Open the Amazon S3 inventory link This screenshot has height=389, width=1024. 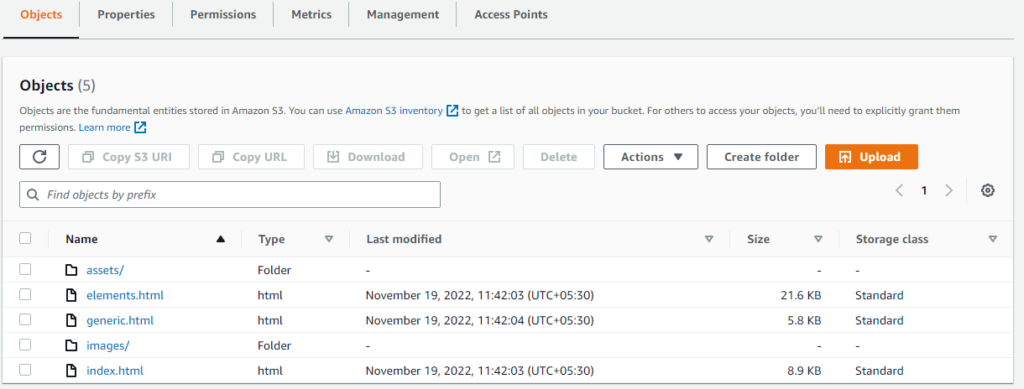[x=394, y=110]
